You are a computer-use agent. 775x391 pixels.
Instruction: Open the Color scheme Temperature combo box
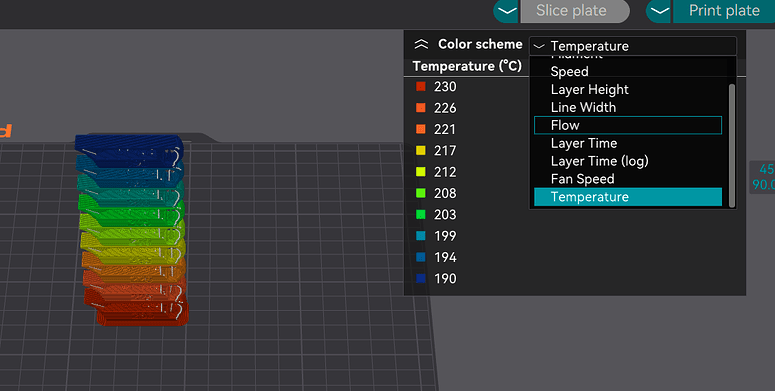click(x=633, y=46)
